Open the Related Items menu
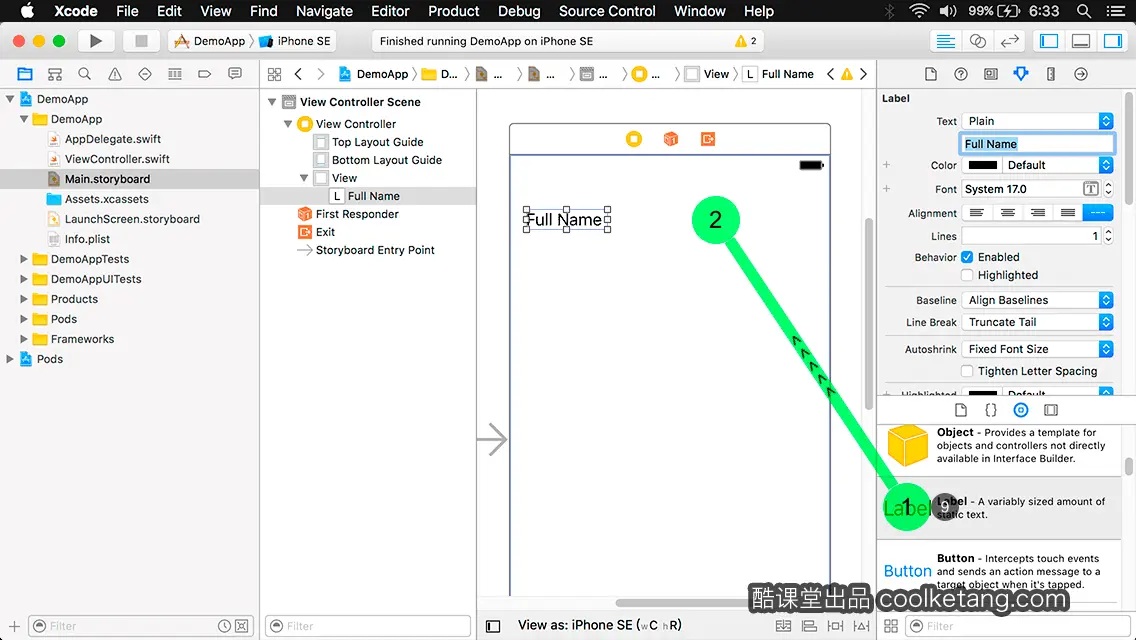 275,74
